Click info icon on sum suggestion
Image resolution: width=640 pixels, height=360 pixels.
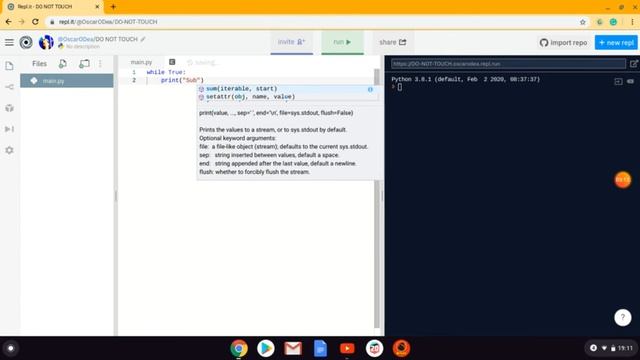point(370,89)
